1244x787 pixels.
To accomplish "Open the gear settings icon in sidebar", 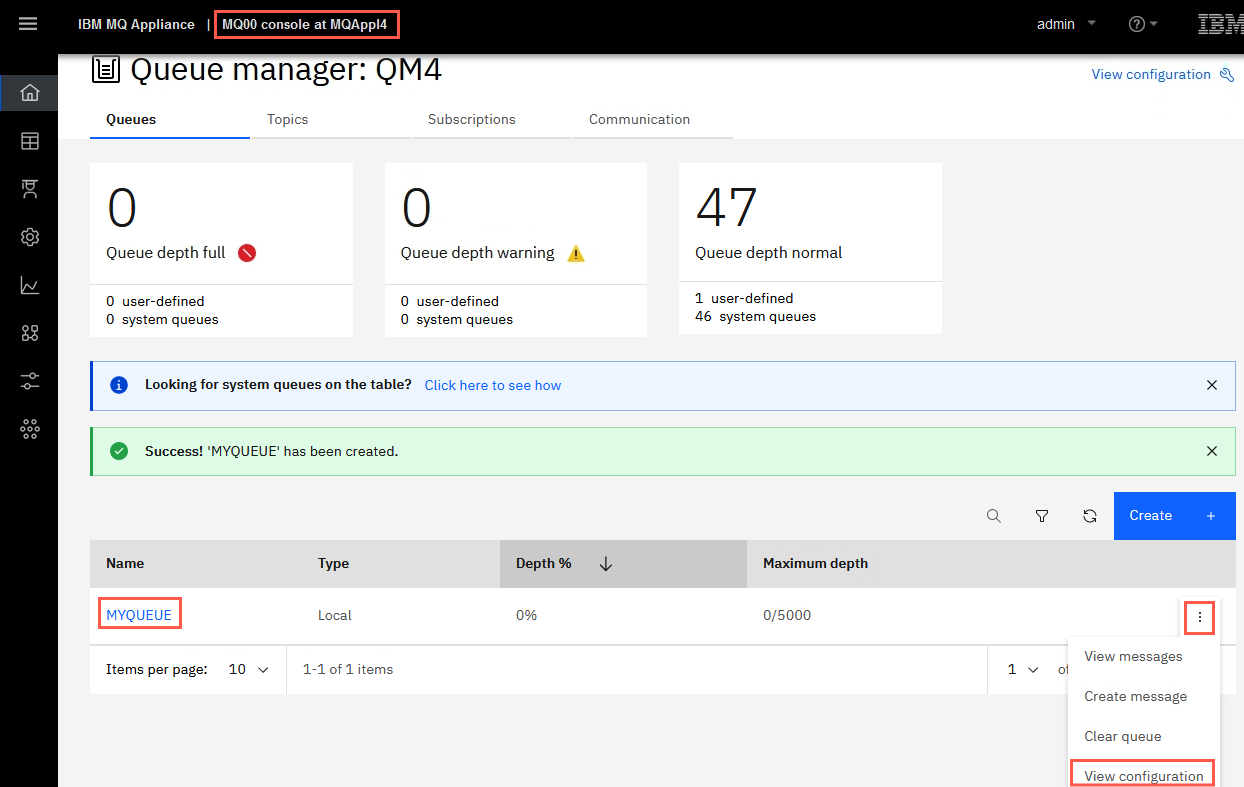I will (30, 237).
